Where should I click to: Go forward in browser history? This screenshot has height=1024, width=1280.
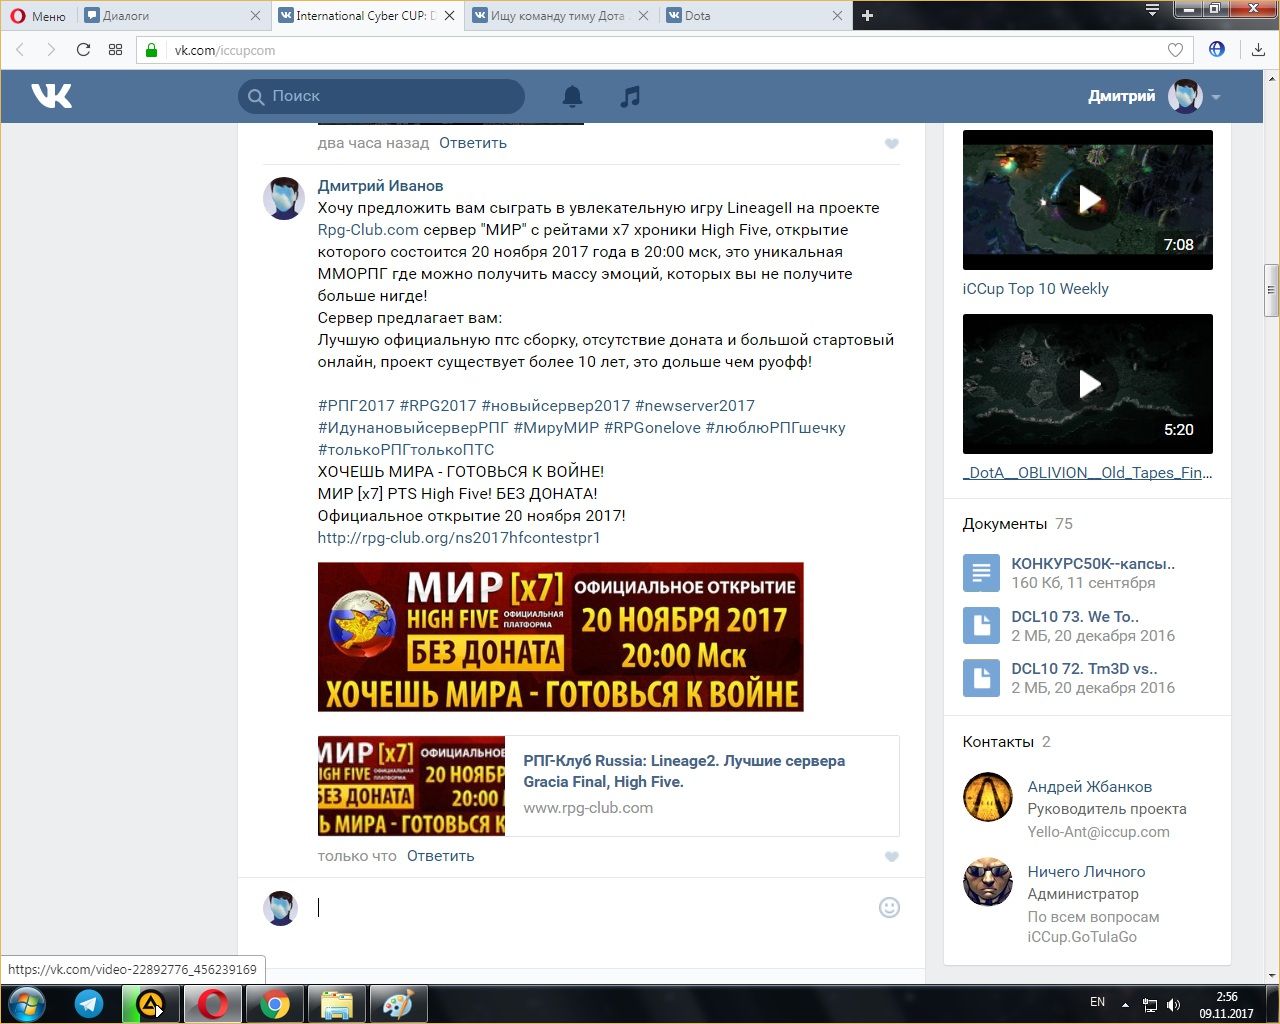51,50
